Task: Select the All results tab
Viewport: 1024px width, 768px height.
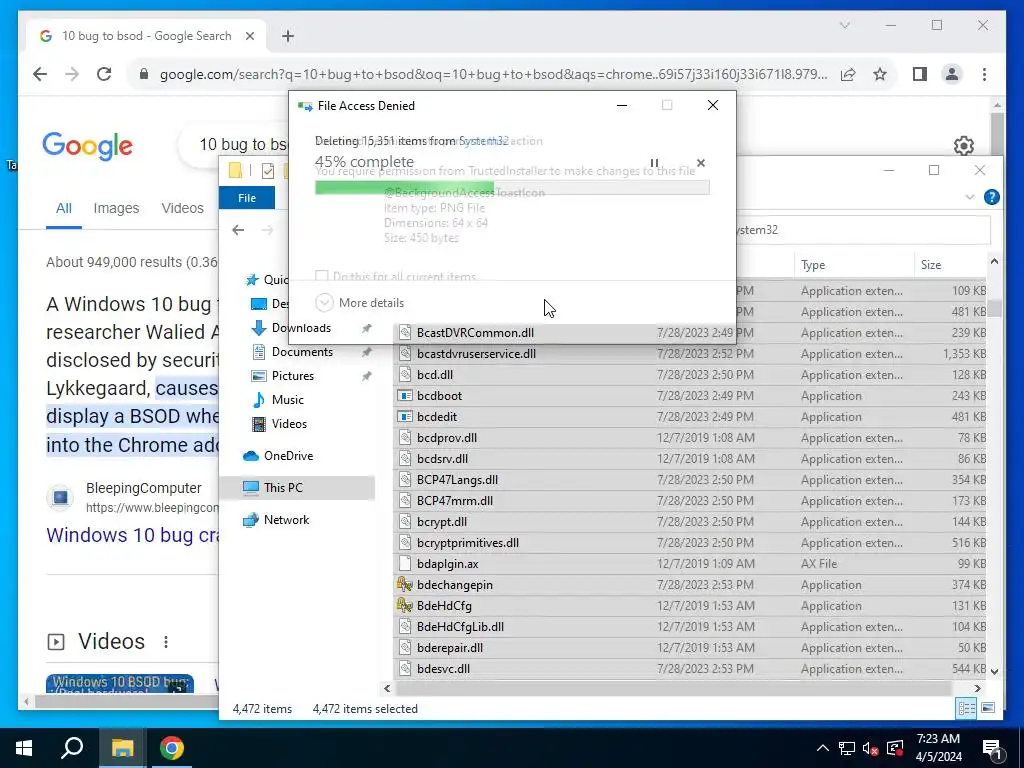Action: (63, 208)
